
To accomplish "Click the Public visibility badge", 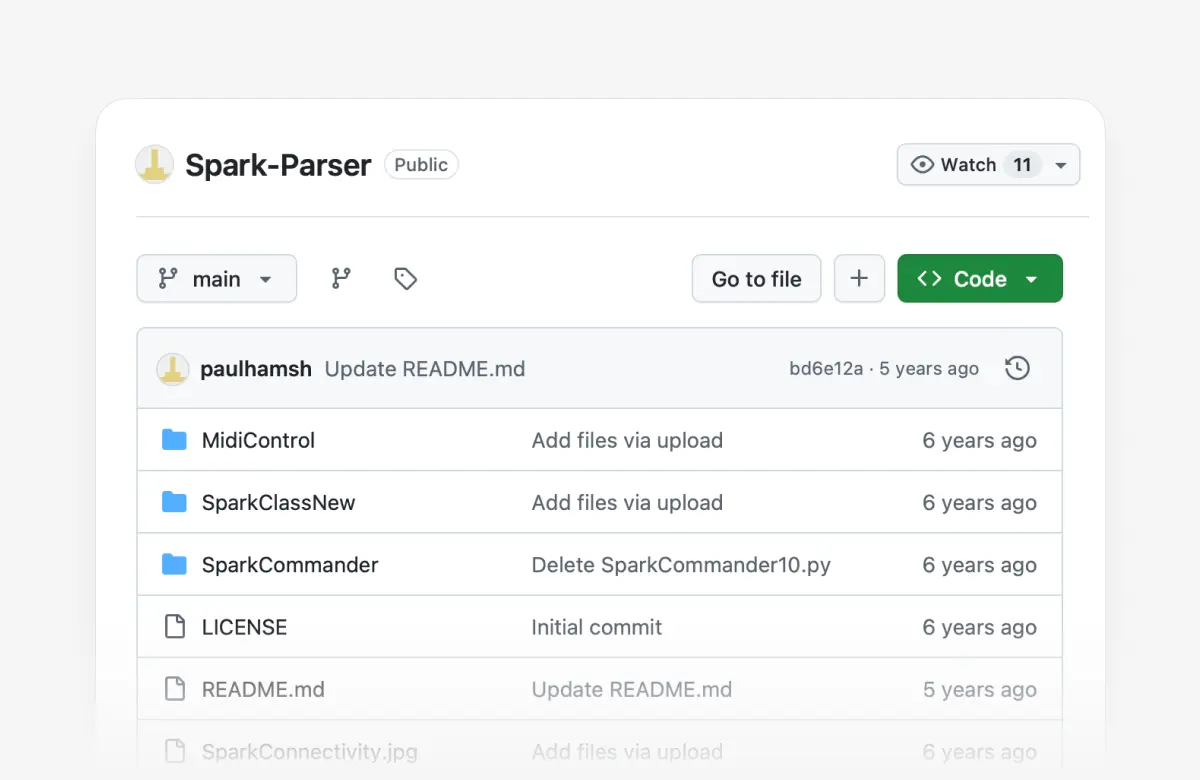I will coord(421,165).
